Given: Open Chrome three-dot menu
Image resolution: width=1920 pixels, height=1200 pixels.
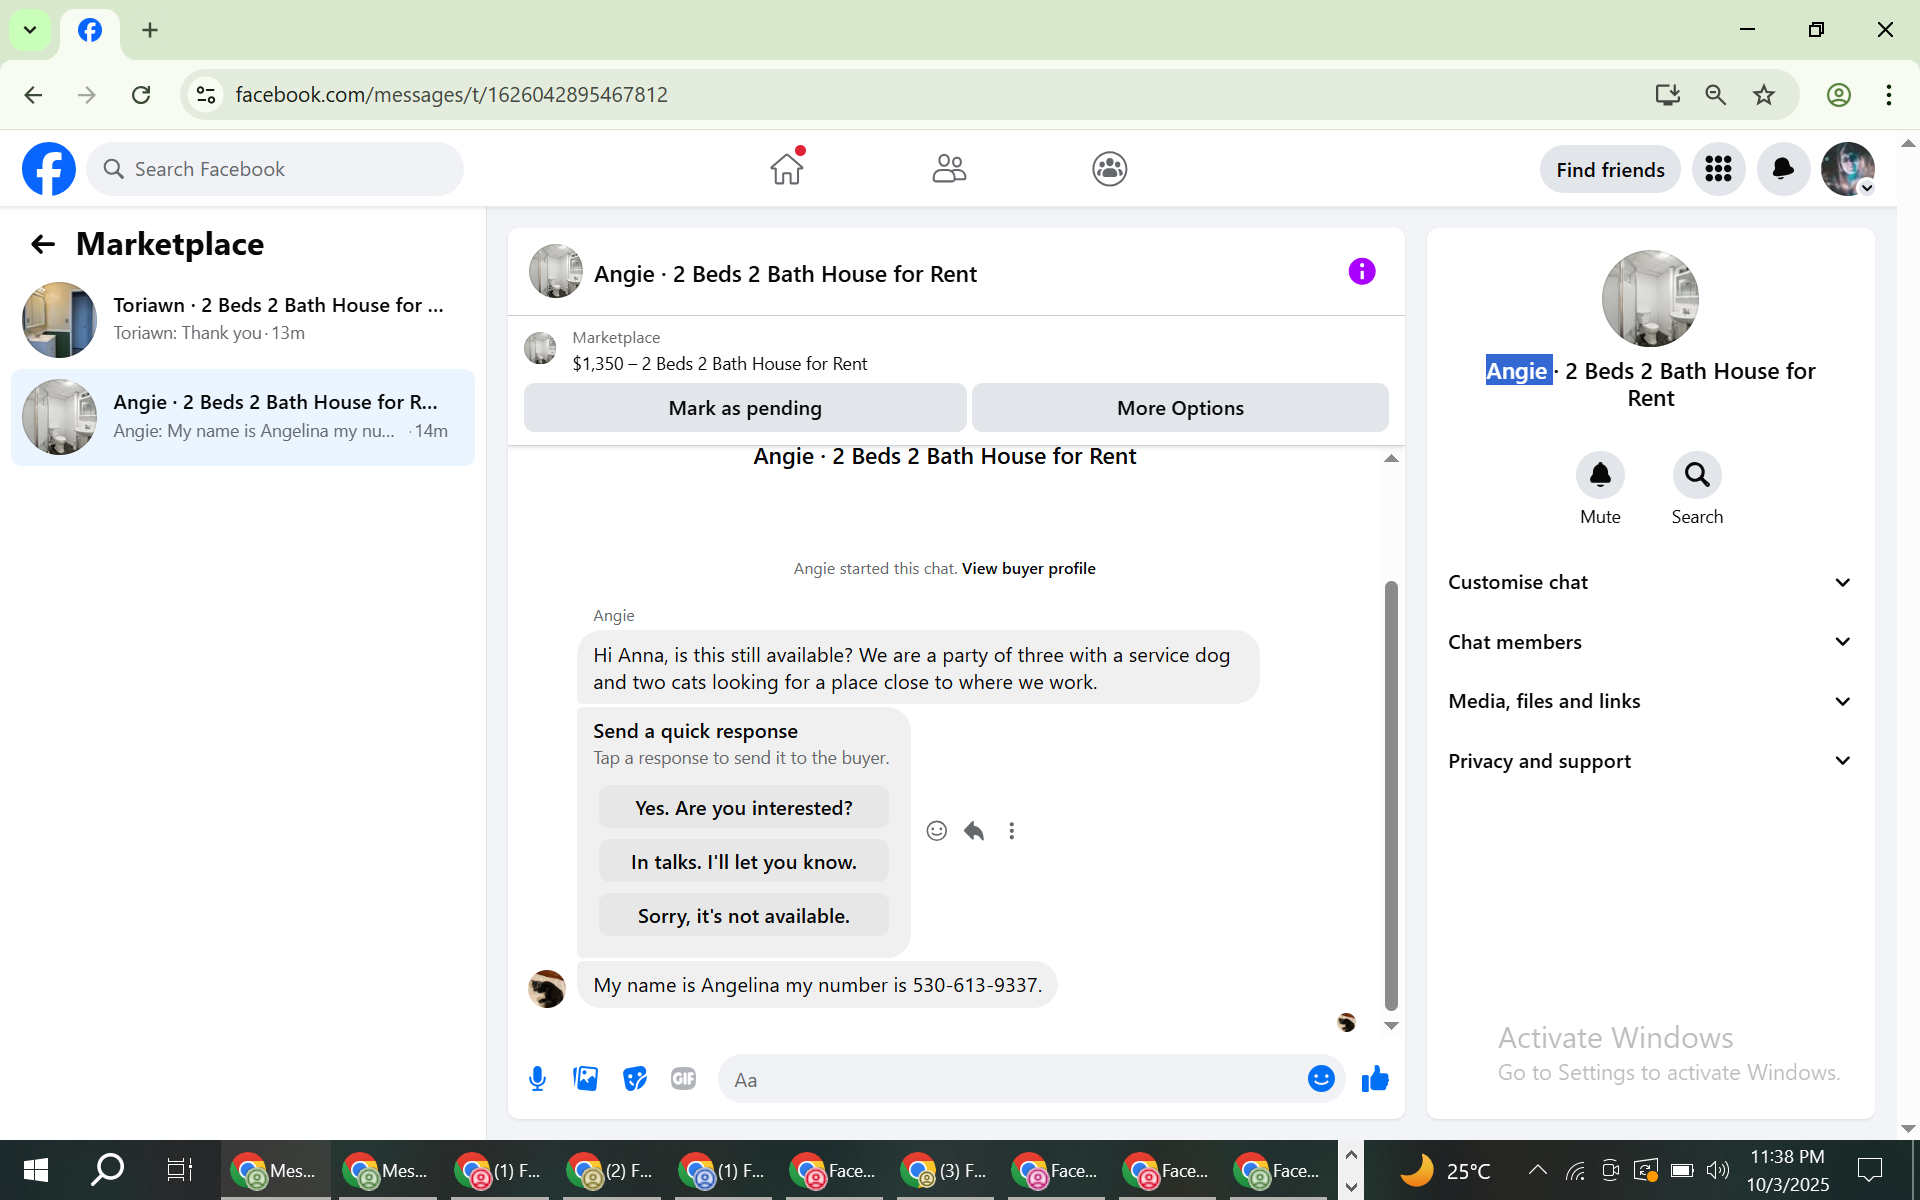Looking at the screenshot, I should pos(1889,95).
